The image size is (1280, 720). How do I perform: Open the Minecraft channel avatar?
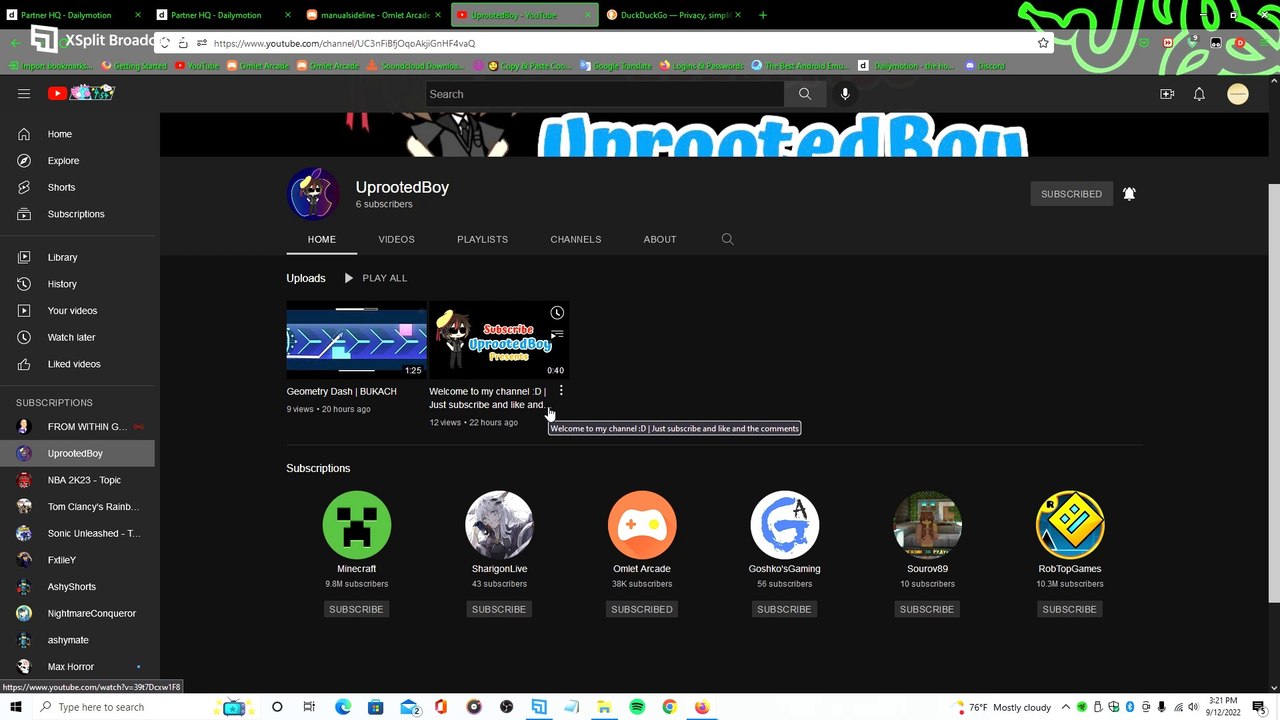(357, 524)
